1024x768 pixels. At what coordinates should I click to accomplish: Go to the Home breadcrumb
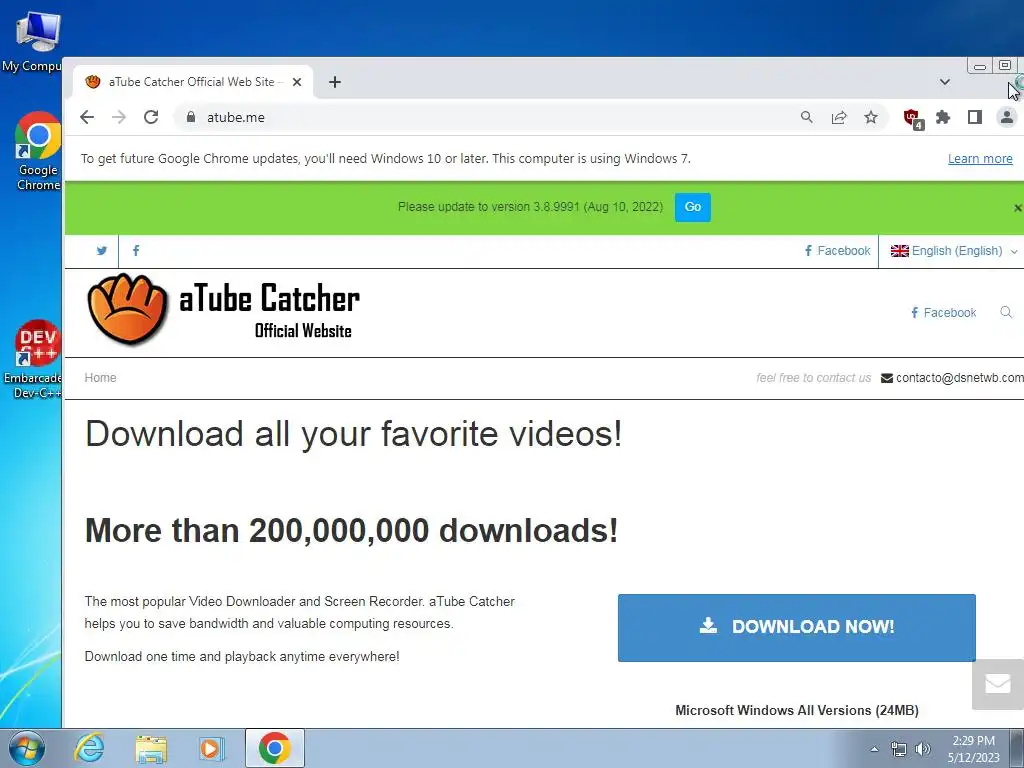point(101,378)
